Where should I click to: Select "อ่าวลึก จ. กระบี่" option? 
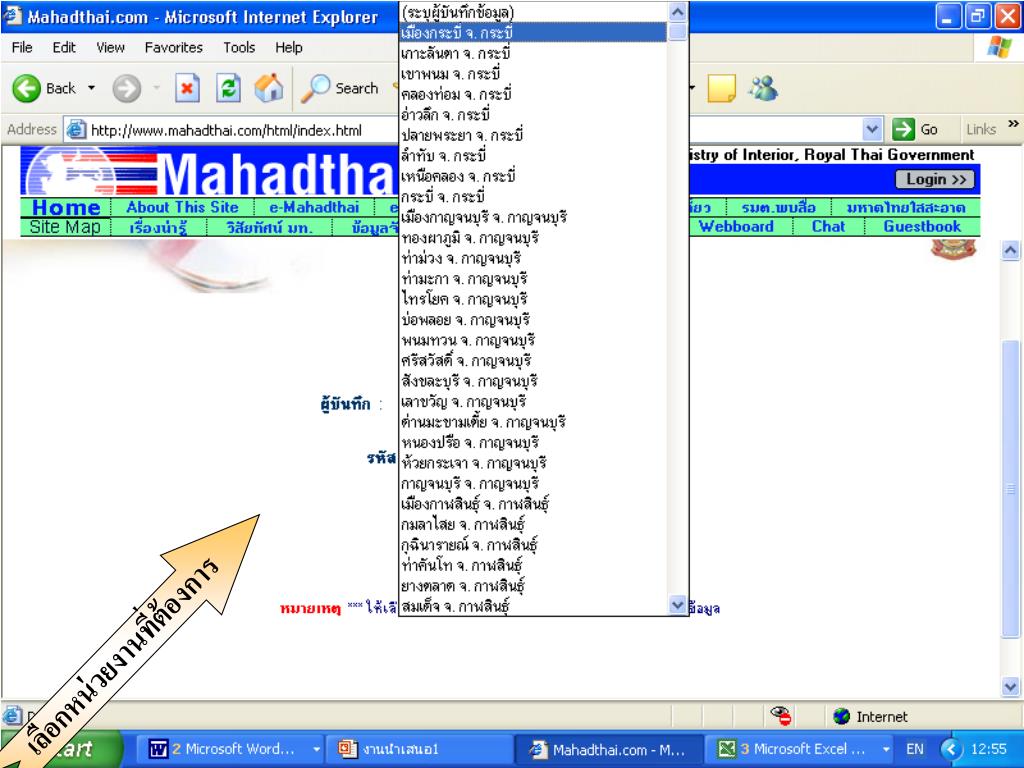point(534,114)
